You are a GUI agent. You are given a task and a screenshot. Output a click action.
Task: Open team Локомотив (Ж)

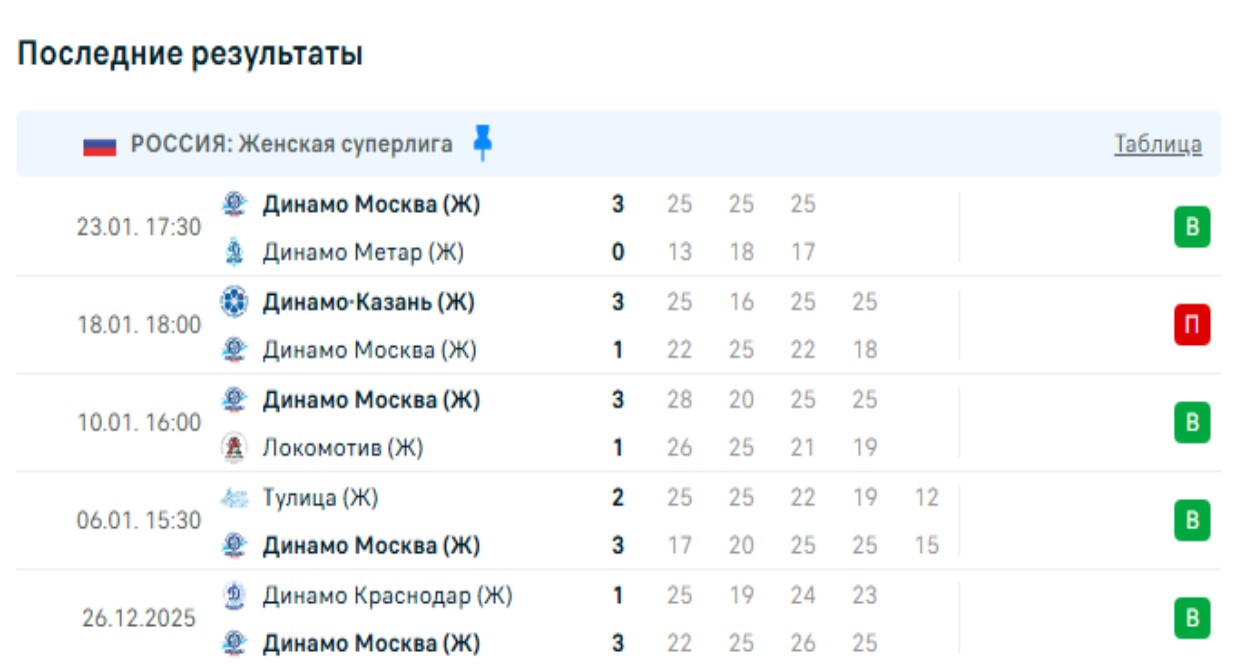point(343,448)
